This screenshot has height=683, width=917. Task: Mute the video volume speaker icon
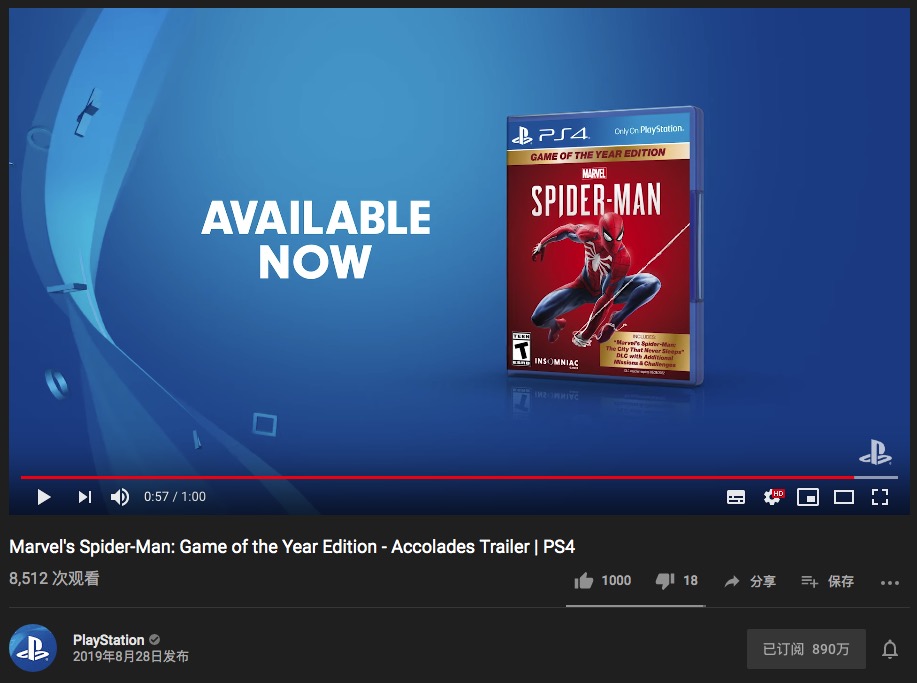(120, 497)
